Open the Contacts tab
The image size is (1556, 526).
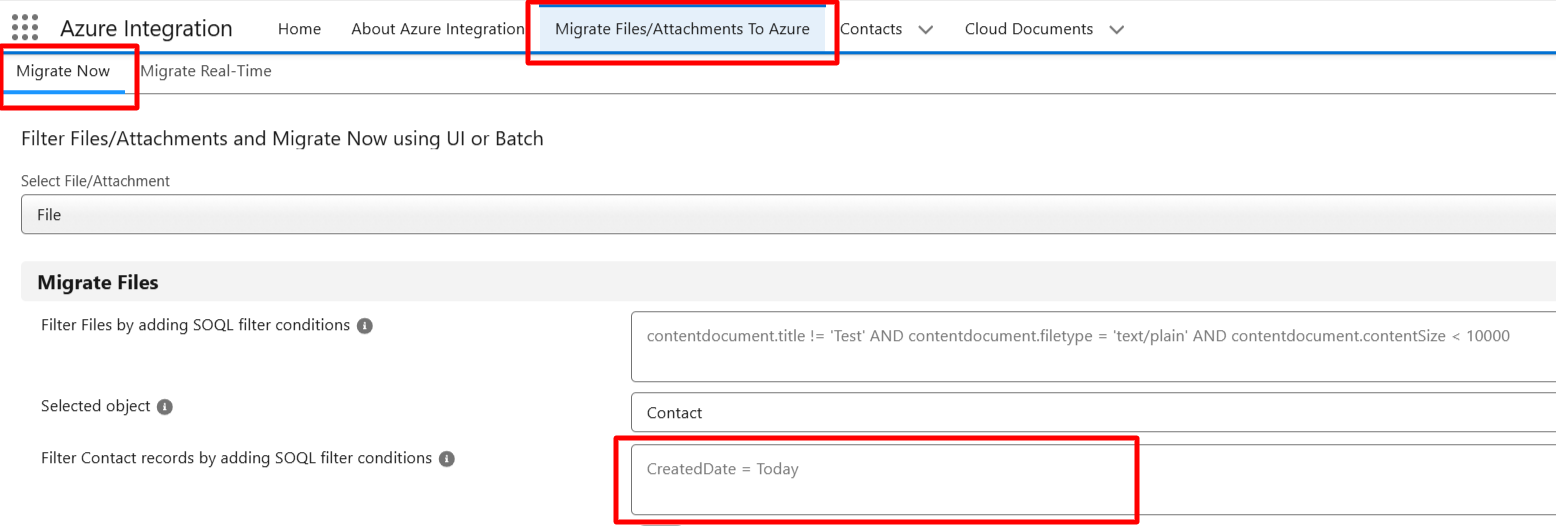tap(871, 29)
